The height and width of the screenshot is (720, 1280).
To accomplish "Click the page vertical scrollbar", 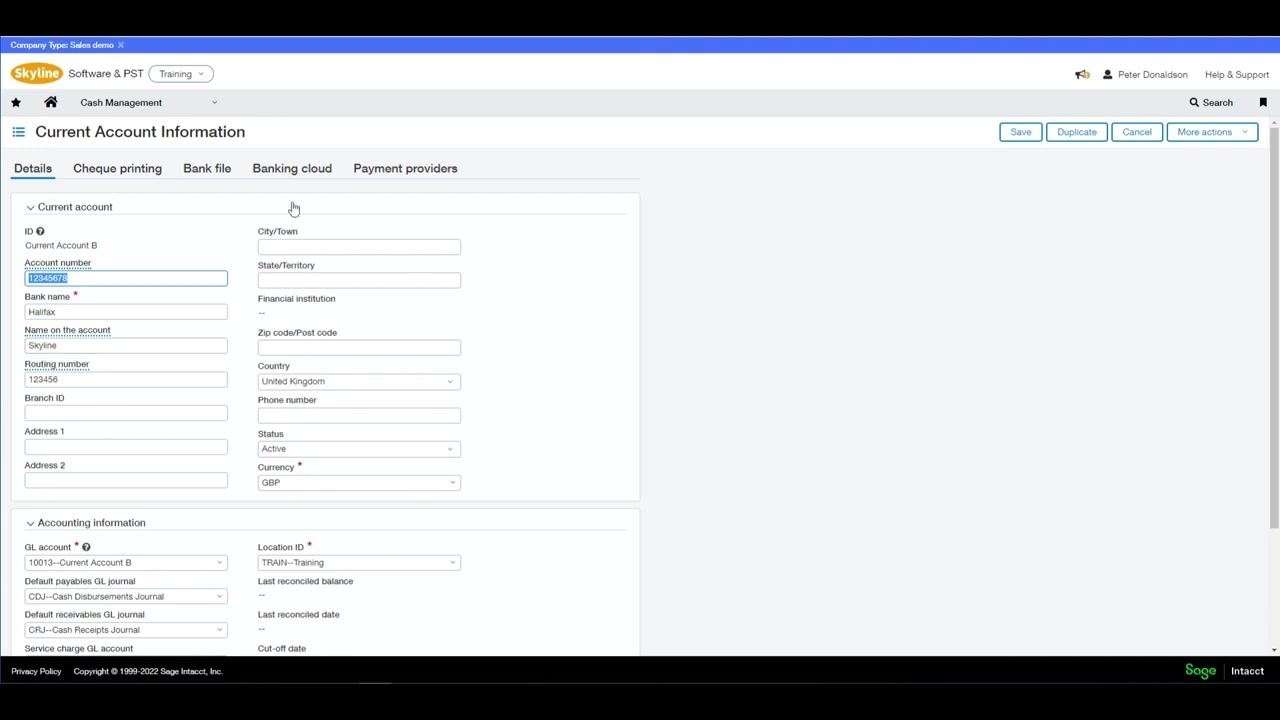I will pos(1274,330).
